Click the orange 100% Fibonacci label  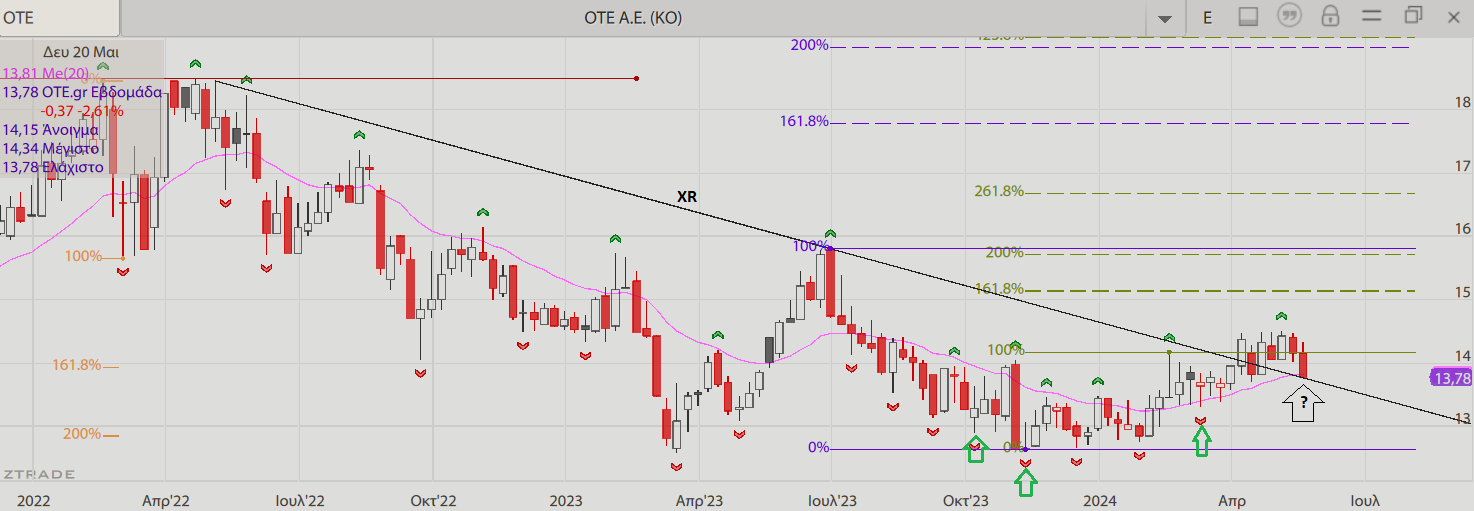83,257
